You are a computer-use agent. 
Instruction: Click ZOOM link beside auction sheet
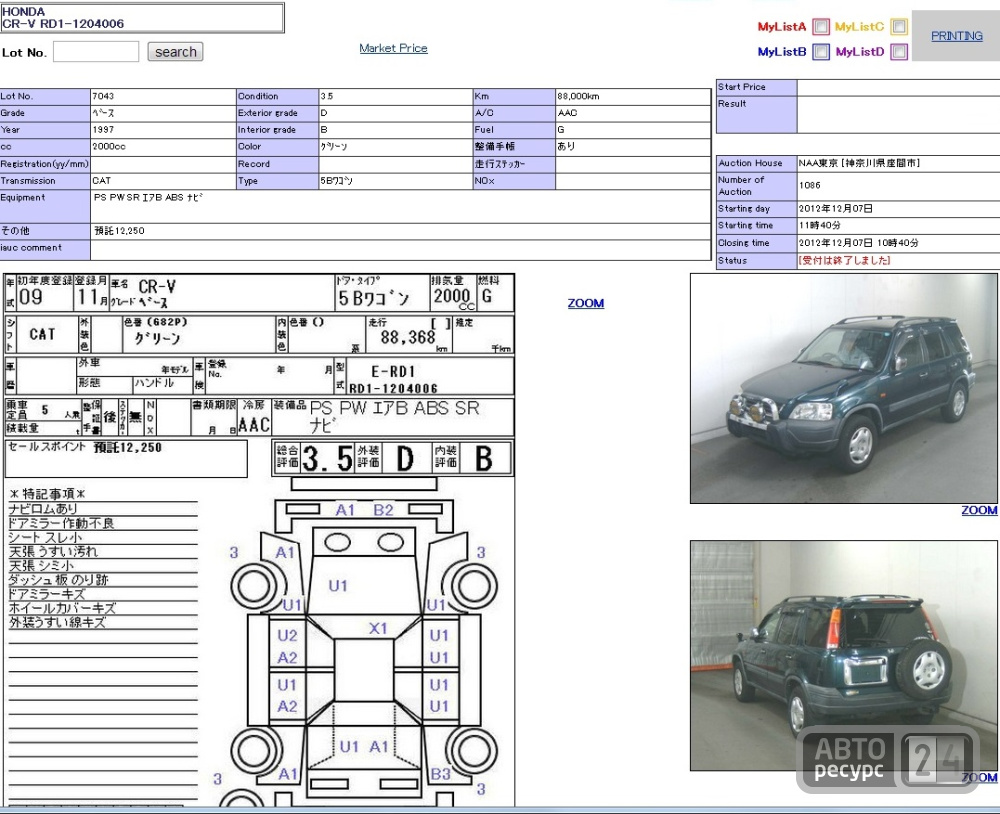(x=585, y=303)
